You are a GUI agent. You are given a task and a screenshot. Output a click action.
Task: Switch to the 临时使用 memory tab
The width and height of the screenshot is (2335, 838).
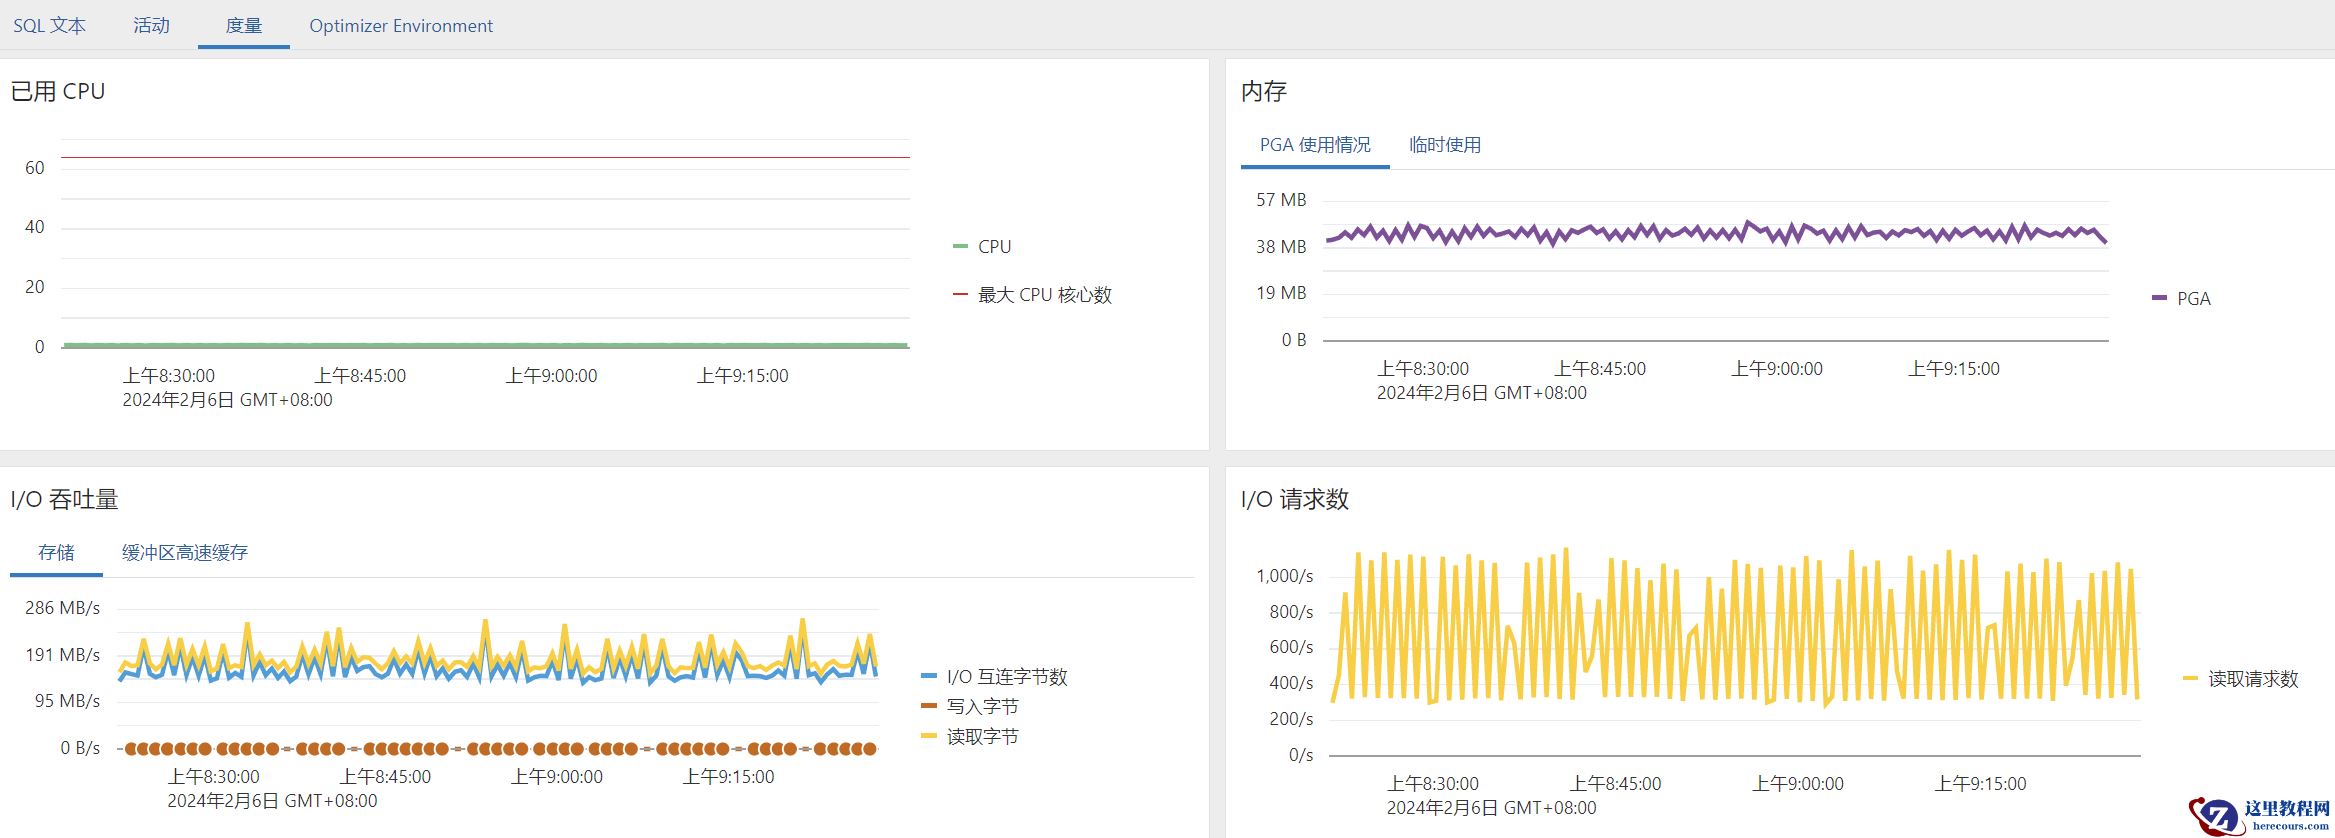coord(1445,145)
